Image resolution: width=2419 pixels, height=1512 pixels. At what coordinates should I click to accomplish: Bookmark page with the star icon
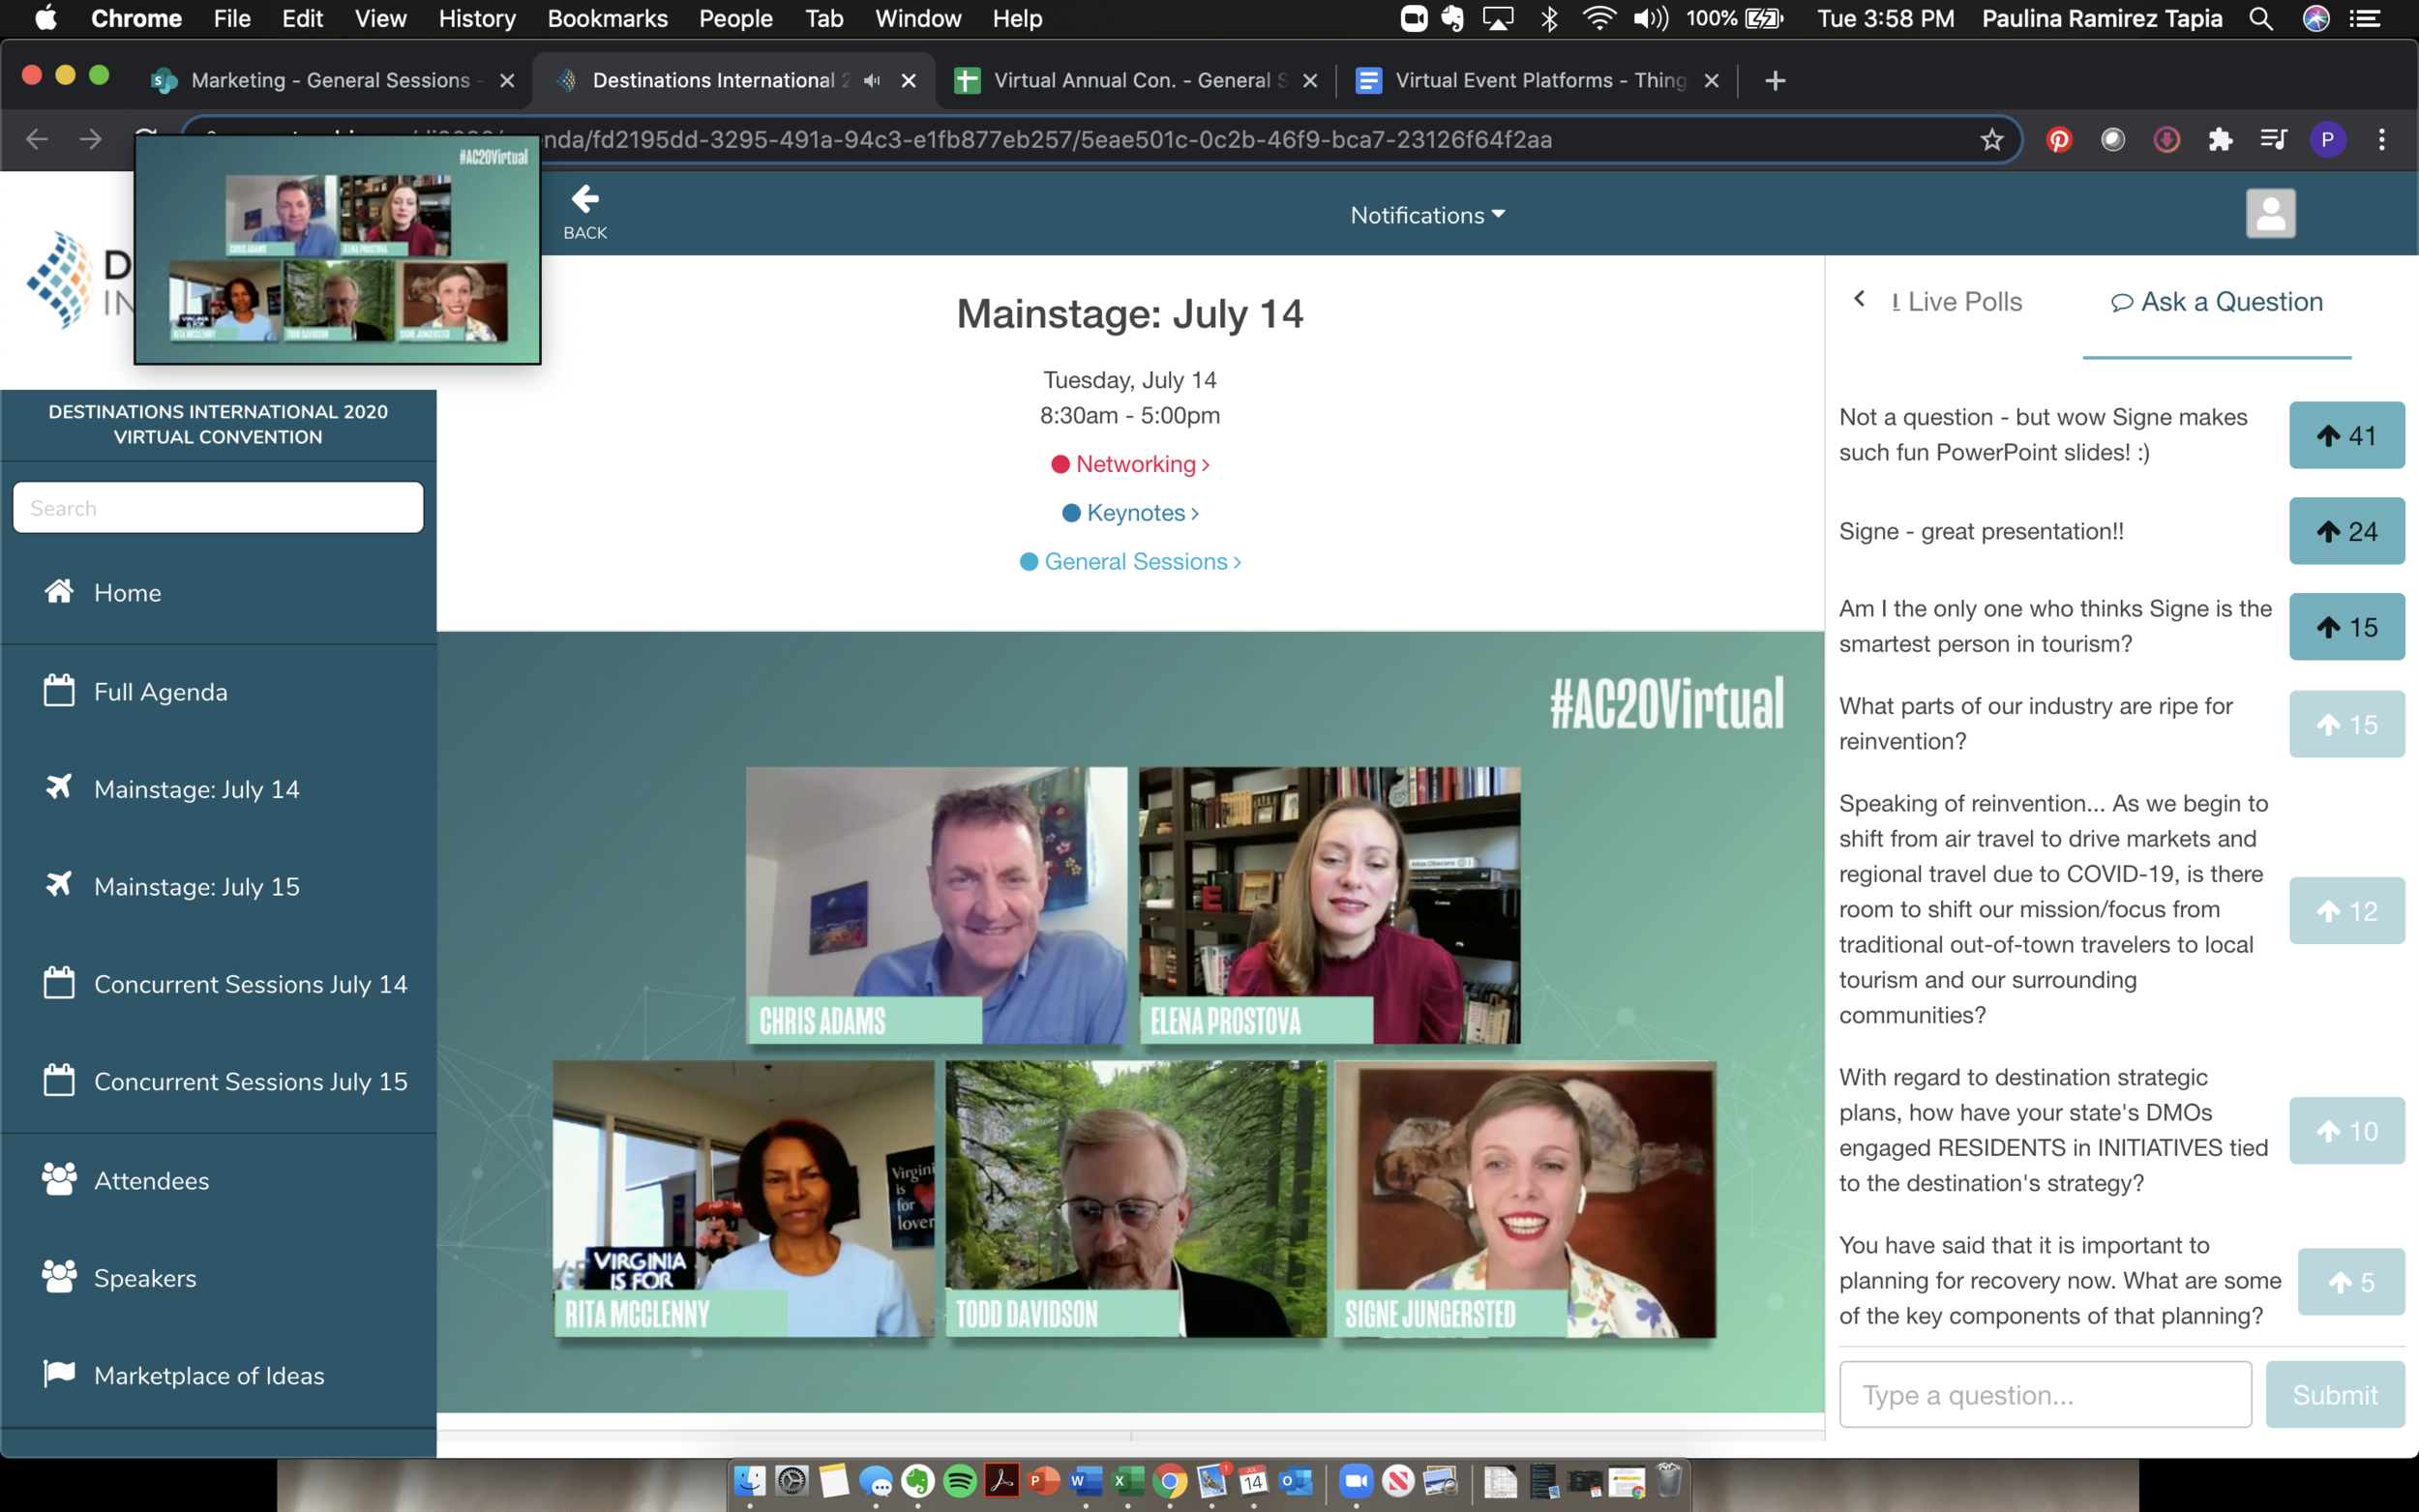(1992, 139)
